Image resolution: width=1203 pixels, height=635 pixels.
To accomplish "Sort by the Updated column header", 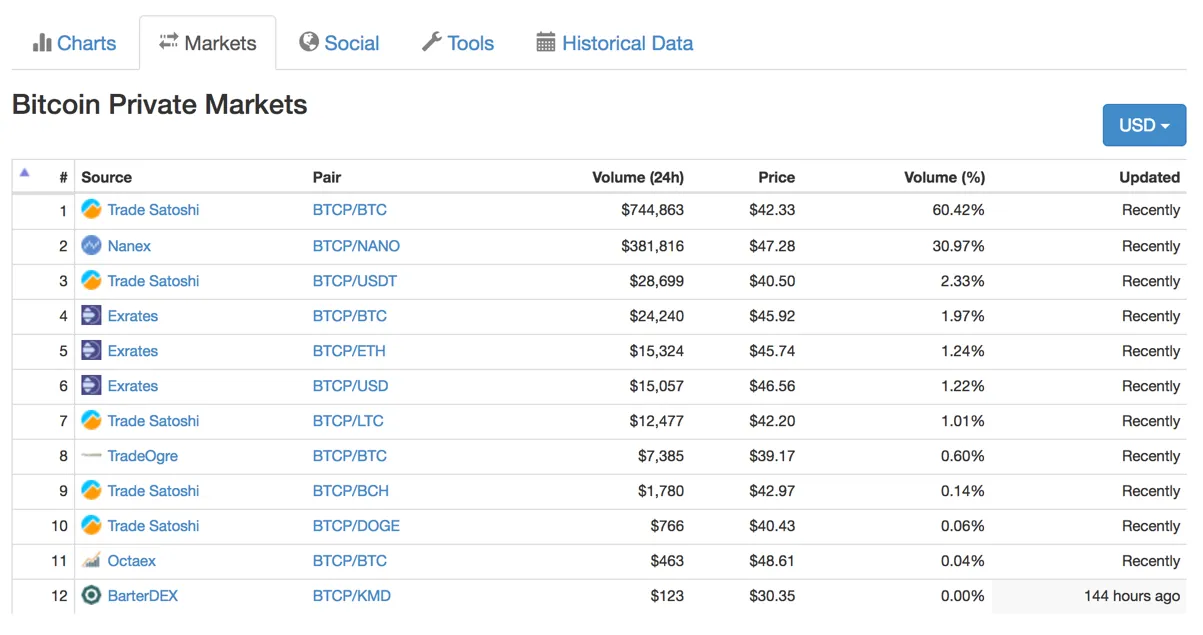I will click(x=1150, y=177).
